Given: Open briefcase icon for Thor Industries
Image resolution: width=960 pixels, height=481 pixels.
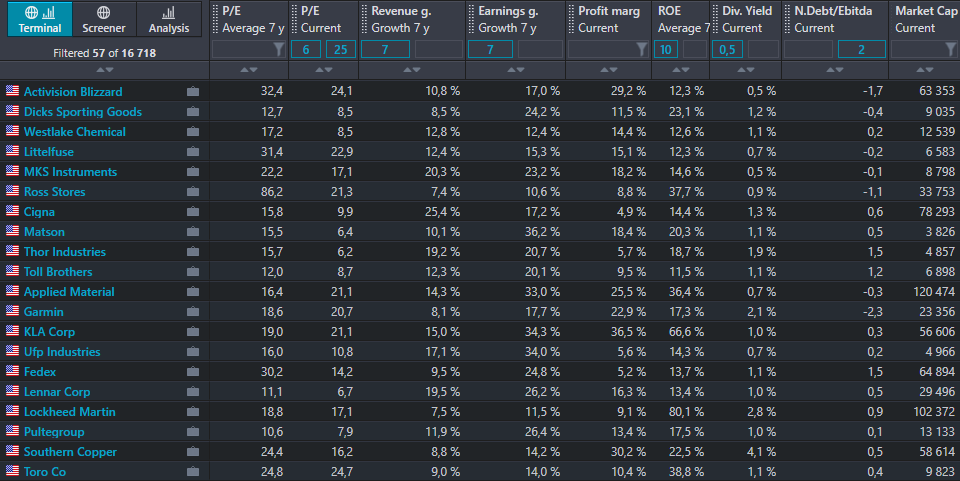Looking at the screenshot, I should 193,252.
